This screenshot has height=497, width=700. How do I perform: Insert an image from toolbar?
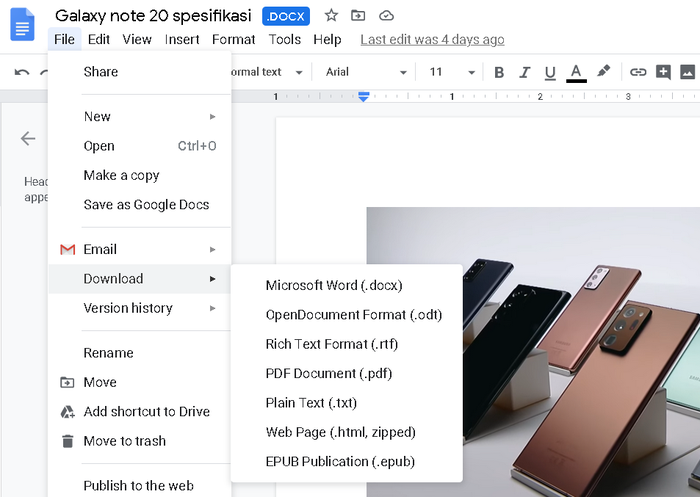688,72
